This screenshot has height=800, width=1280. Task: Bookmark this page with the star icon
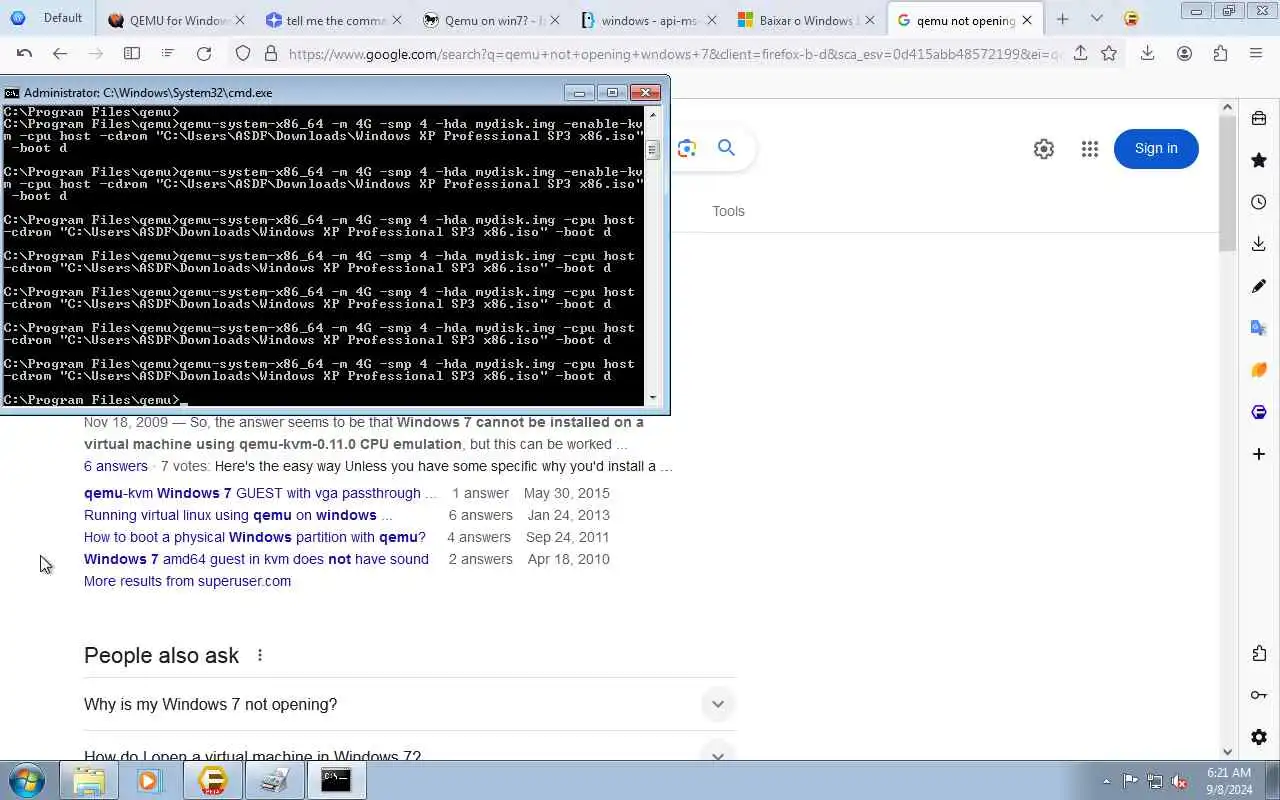(x=1109, y=54)
